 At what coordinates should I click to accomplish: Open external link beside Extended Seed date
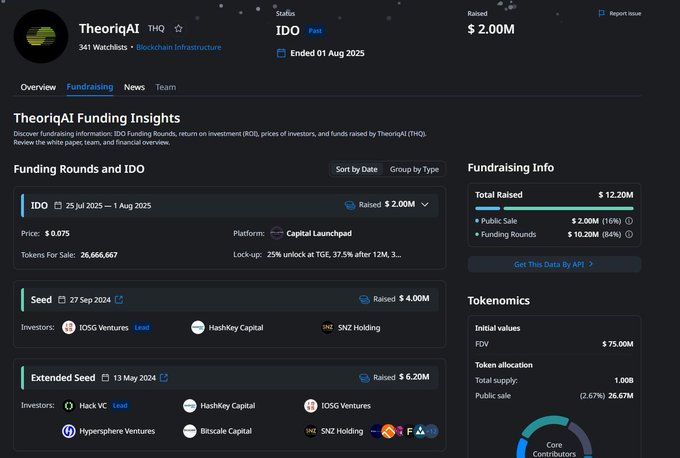164,378
